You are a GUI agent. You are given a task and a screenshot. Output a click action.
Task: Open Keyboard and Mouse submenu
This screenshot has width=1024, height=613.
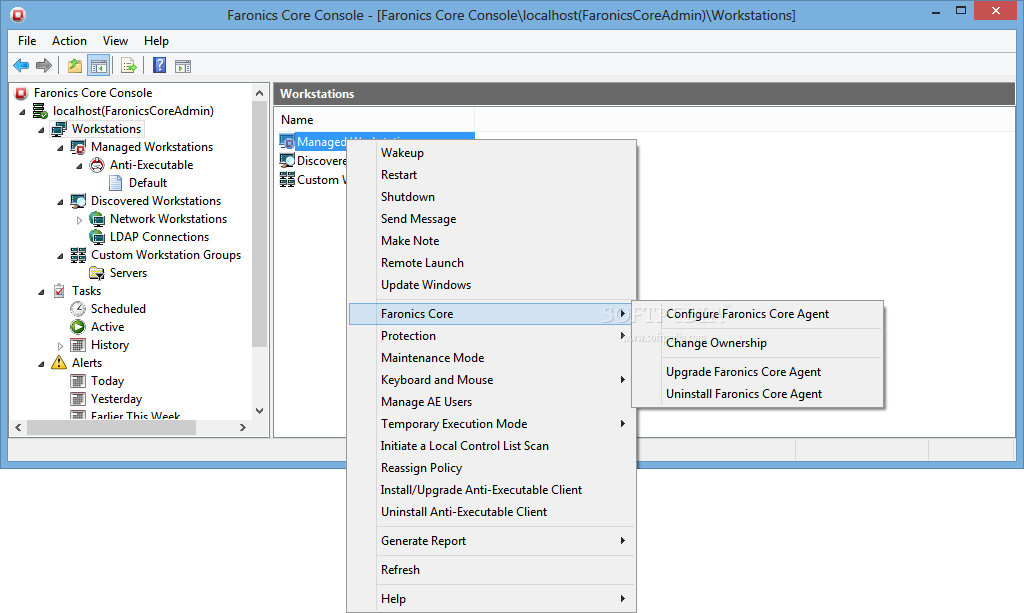tap(491, 380)
